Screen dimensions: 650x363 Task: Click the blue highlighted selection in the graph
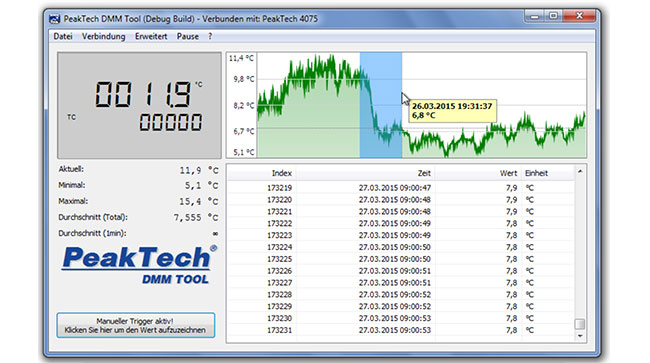[381, 105]
